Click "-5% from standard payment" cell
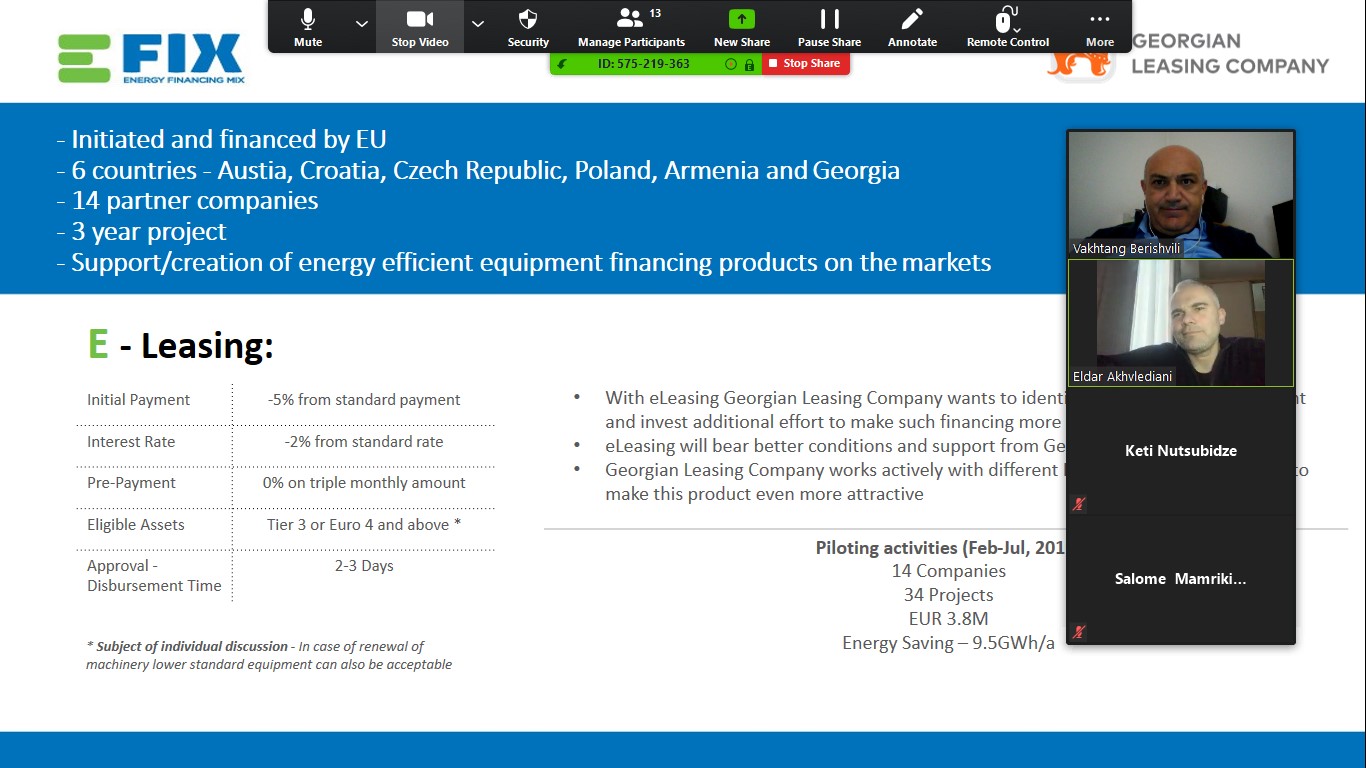 click(364, 399)
